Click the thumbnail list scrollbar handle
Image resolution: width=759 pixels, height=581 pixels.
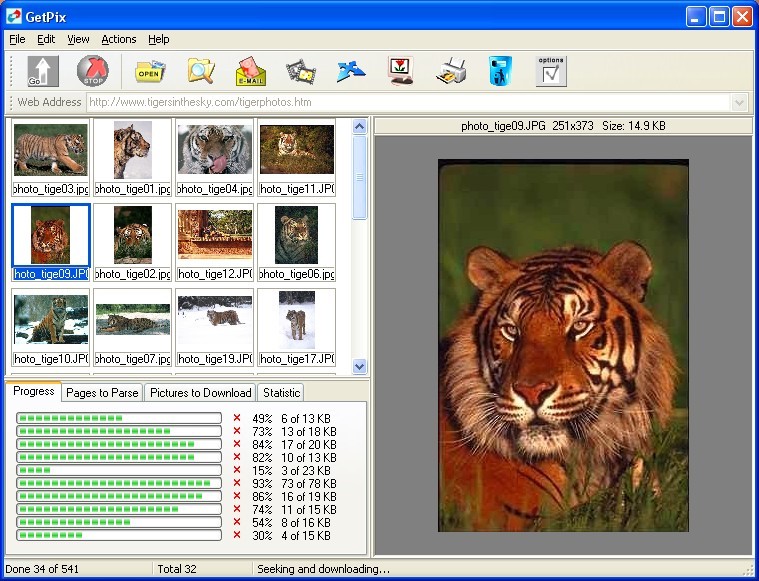(x=359, y=177)
